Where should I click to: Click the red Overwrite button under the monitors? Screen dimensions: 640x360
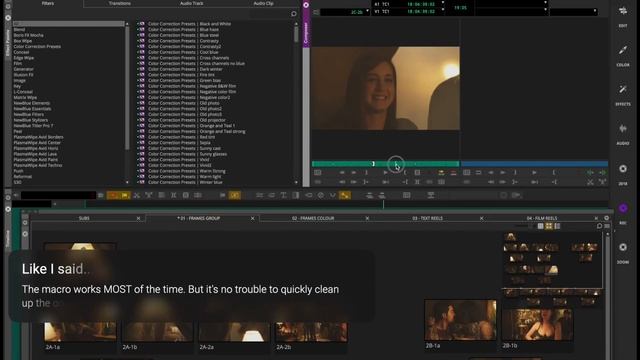click(453, 173)
